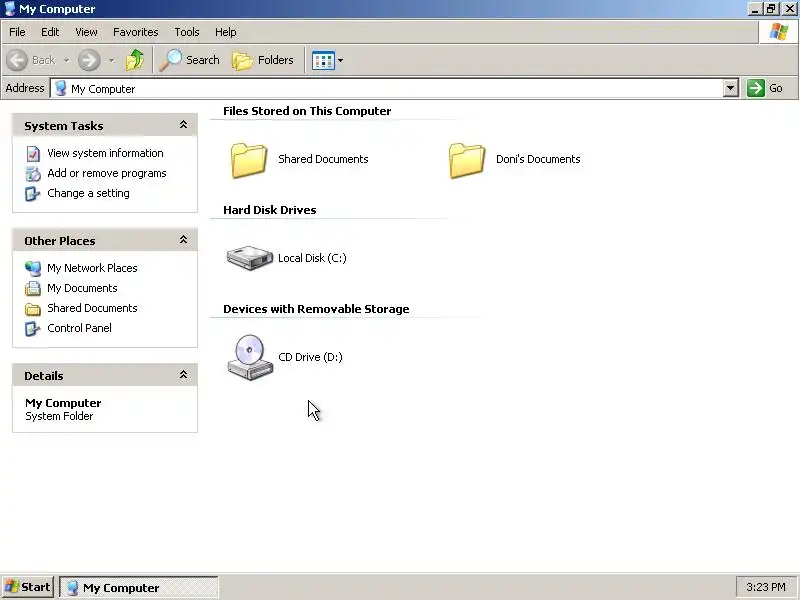This screenshot has height=600, width=800.
Task: Open the Views dropdown arrow
Action: [x=340, y=61]
